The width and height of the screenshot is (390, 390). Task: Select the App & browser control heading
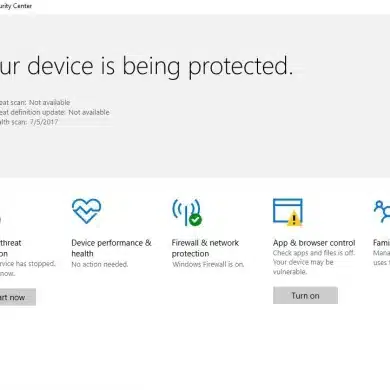(x=314, y=243)
